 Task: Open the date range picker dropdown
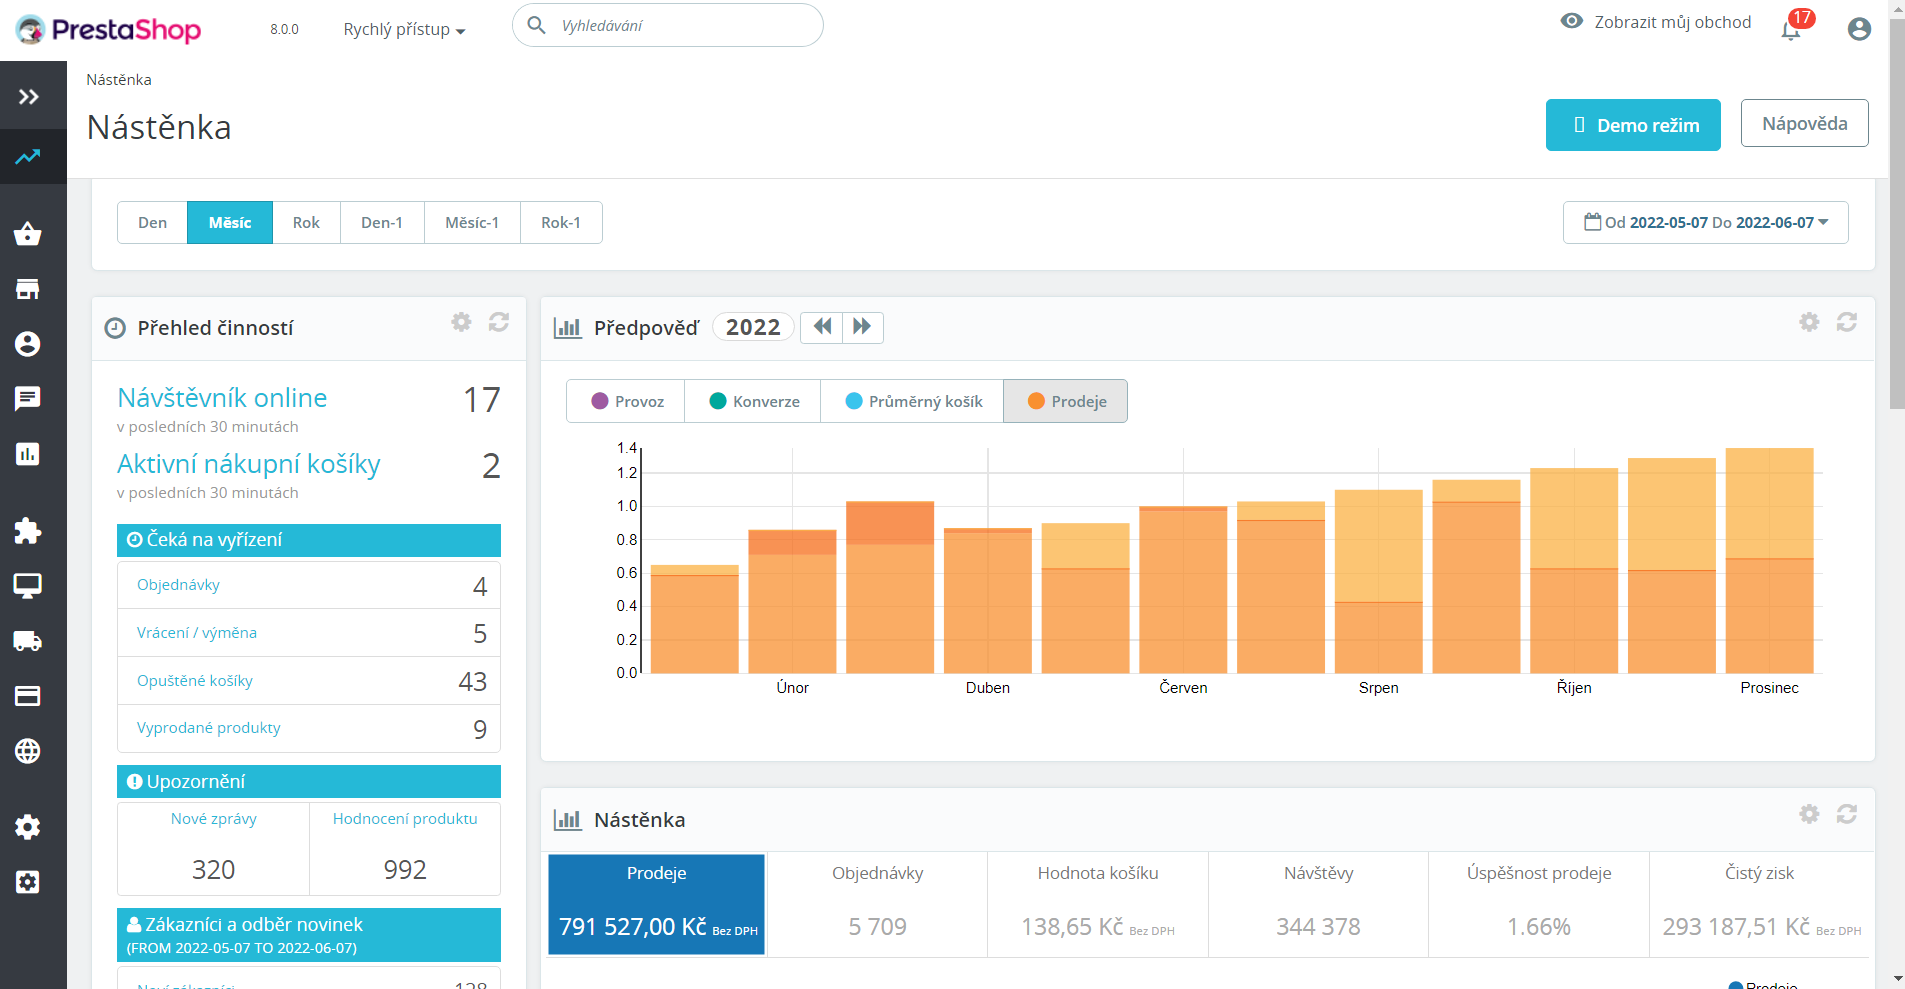[x=1705, y=222]
